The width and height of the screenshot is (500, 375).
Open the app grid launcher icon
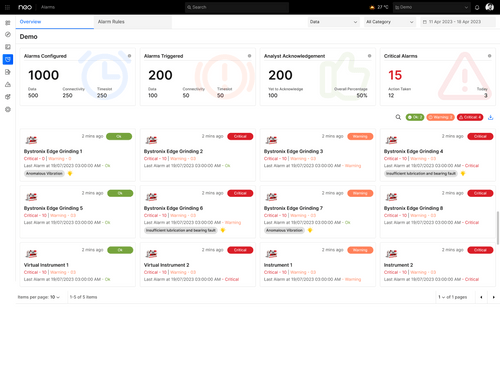[x=7, y=7]
